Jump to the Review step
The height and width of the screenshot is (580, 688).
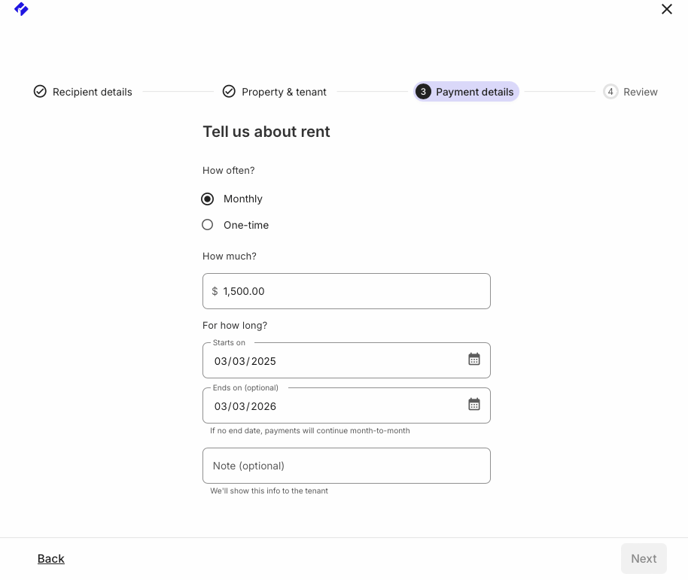click(640, 92)
